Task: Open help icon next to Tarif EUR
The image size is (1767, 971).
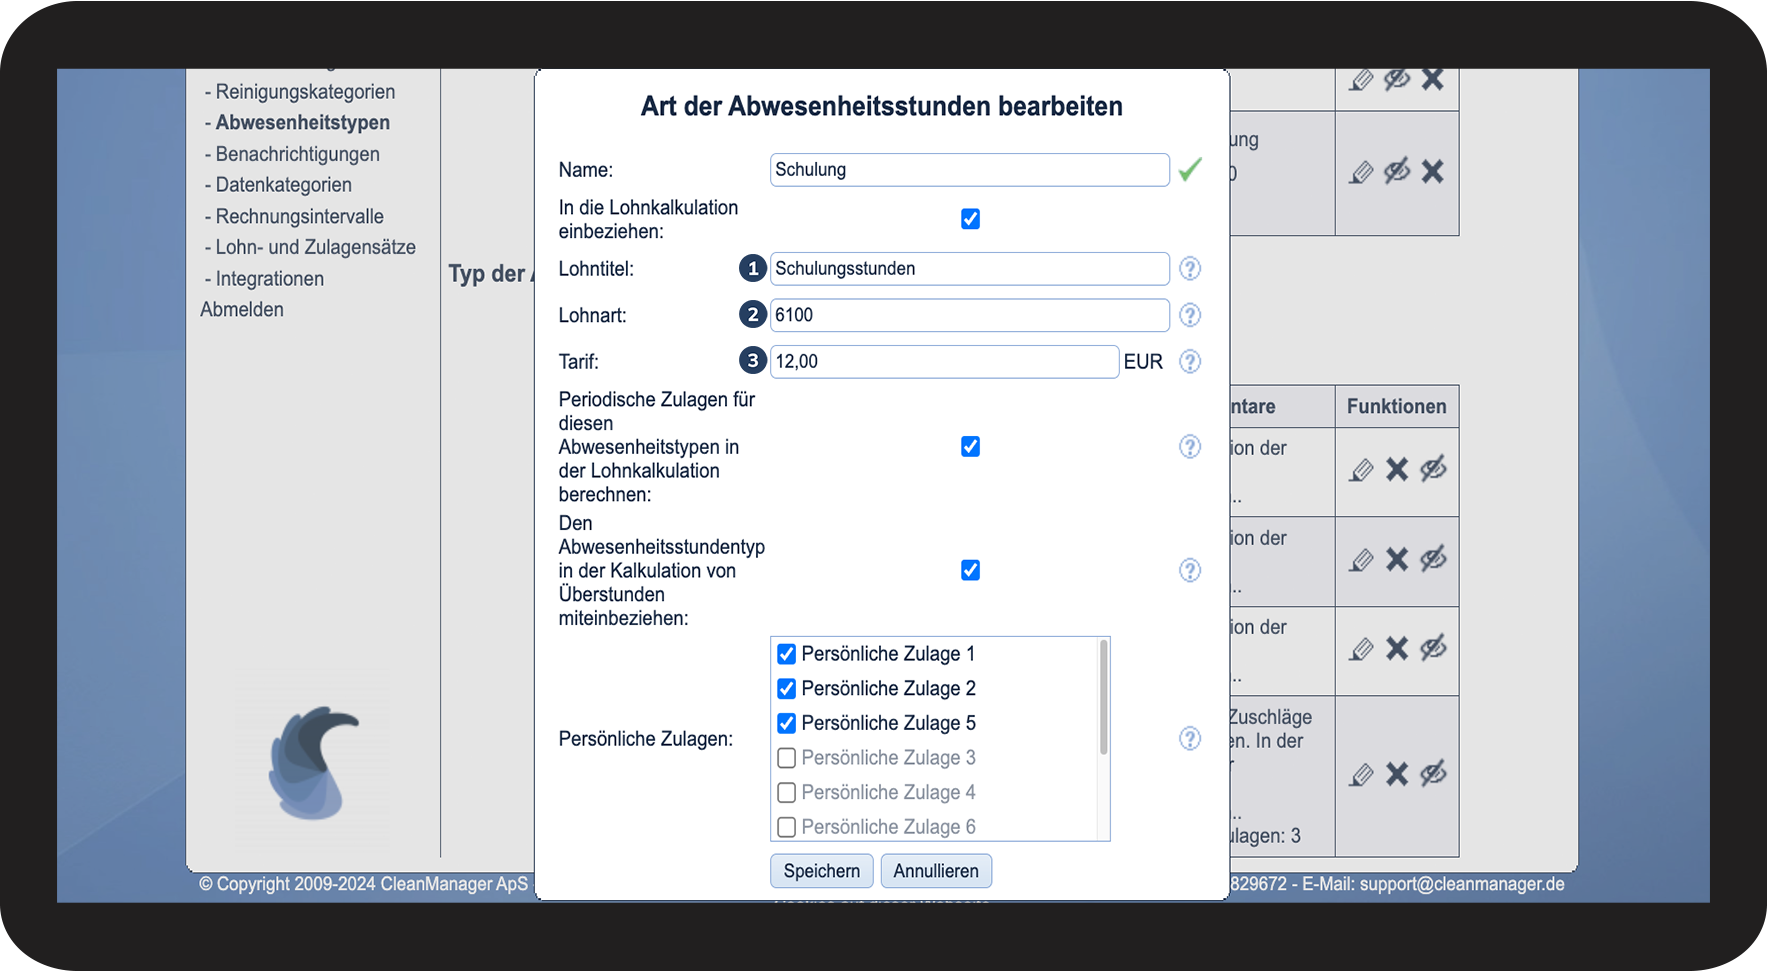Action: pos(1189,362)
